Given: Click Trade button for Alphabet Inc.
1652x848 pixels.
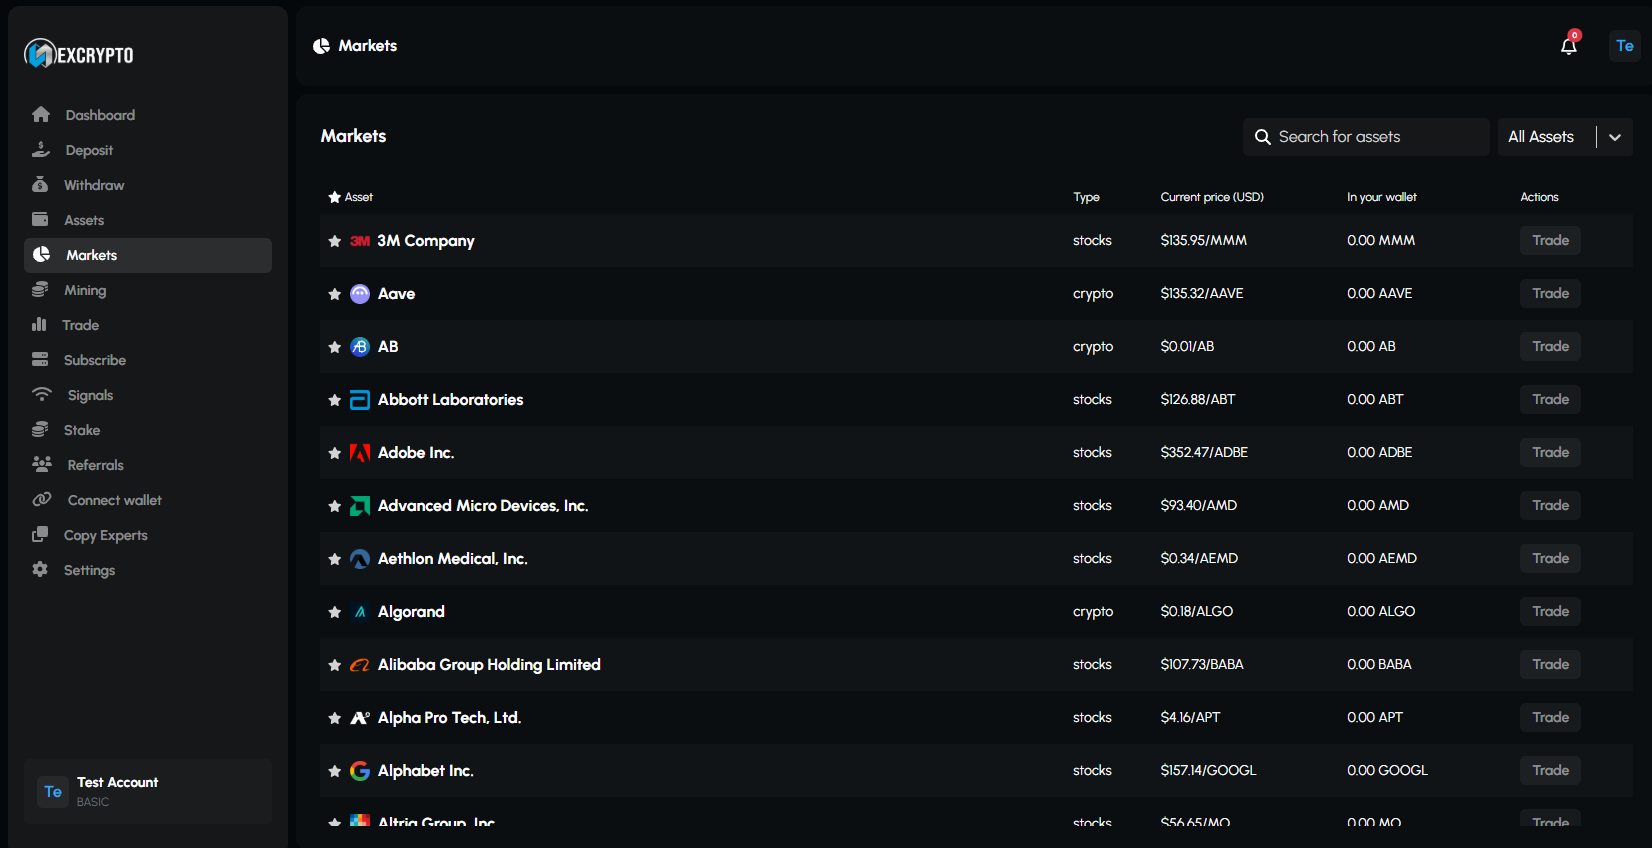Looking at the screenshot, I should tap(1550, 770).
